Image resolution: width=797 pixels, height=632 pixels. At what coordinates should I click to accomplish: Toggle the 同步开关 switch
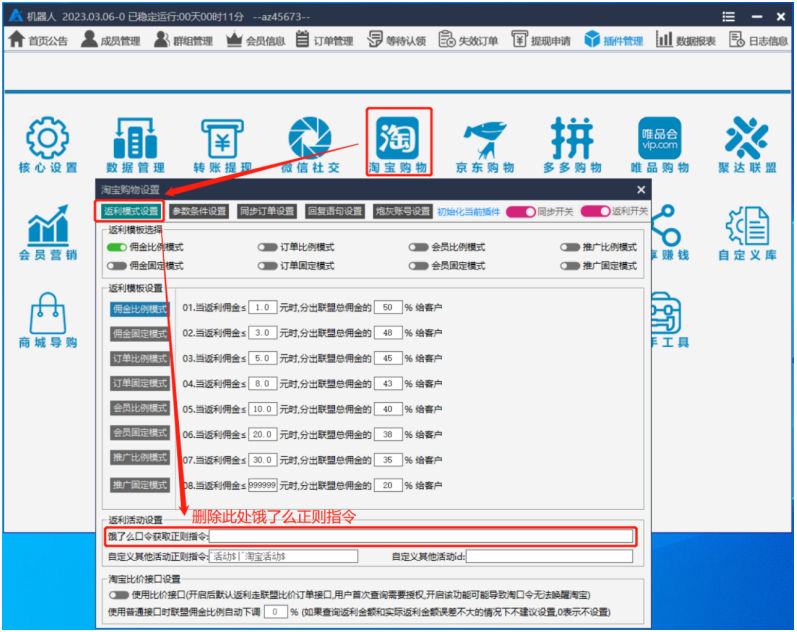click(520, 212)
